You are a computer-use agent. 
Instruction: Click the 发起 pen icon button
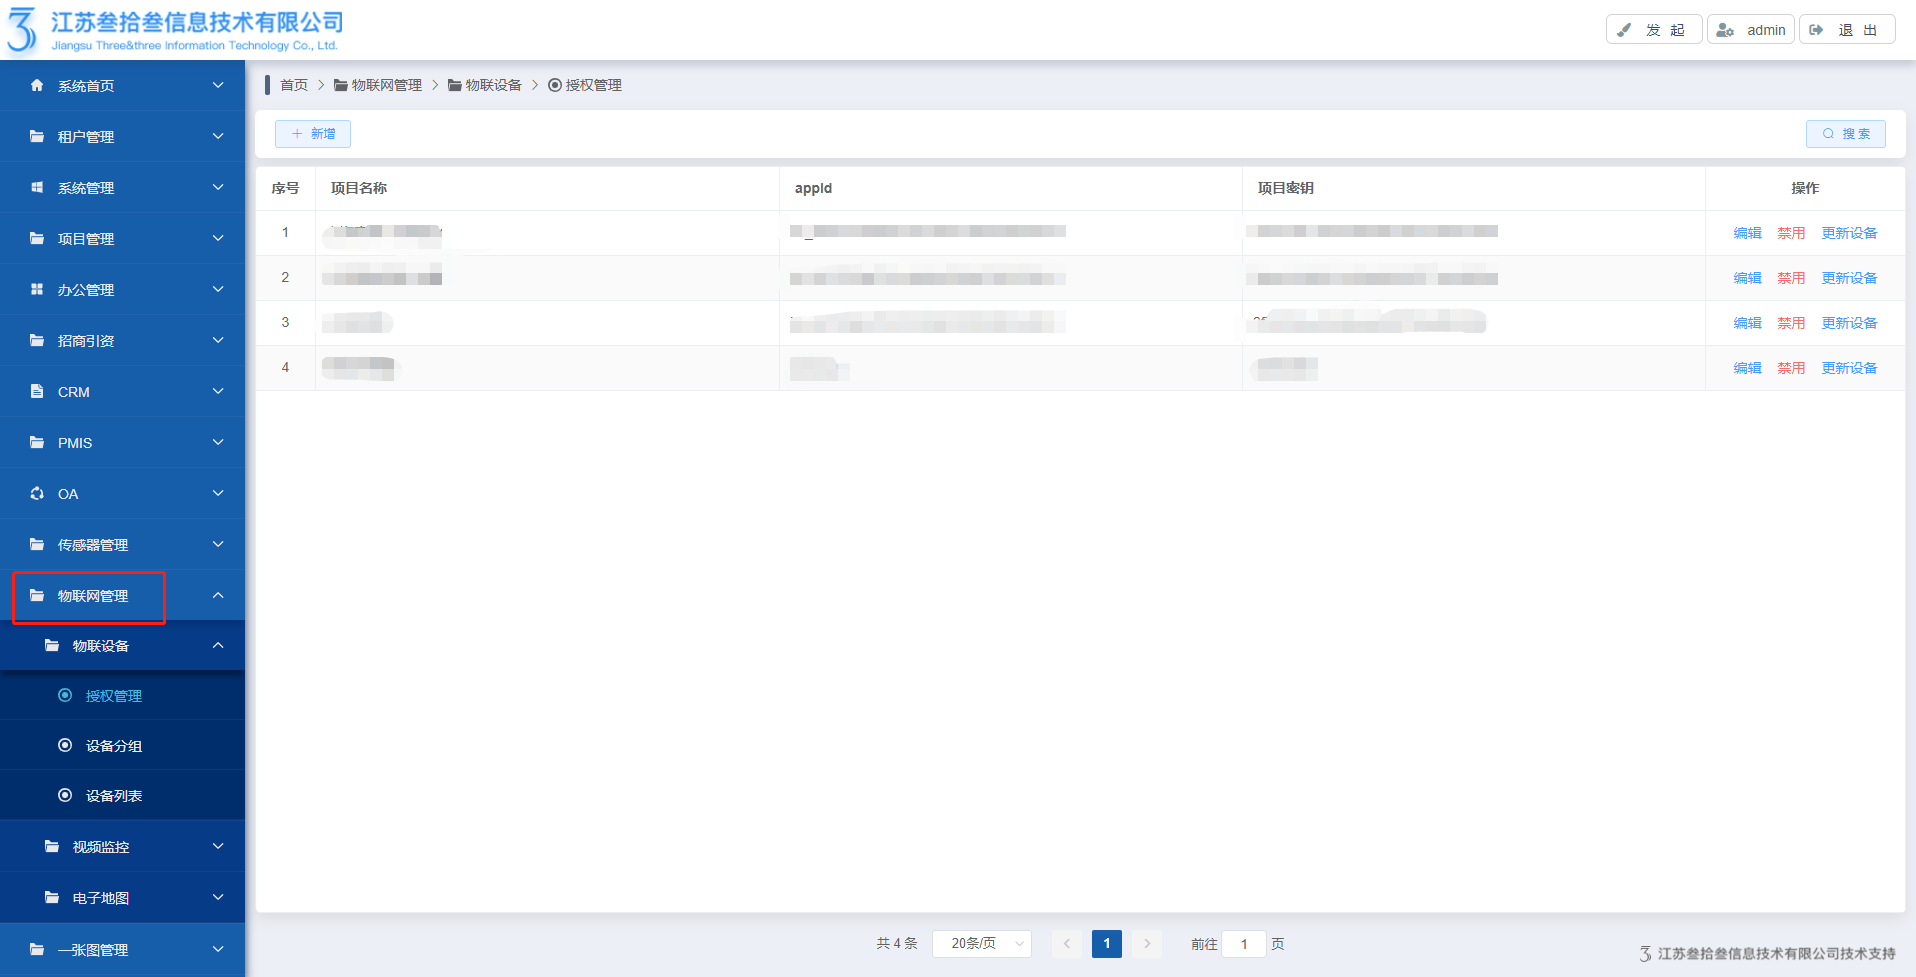[1625, 30]
